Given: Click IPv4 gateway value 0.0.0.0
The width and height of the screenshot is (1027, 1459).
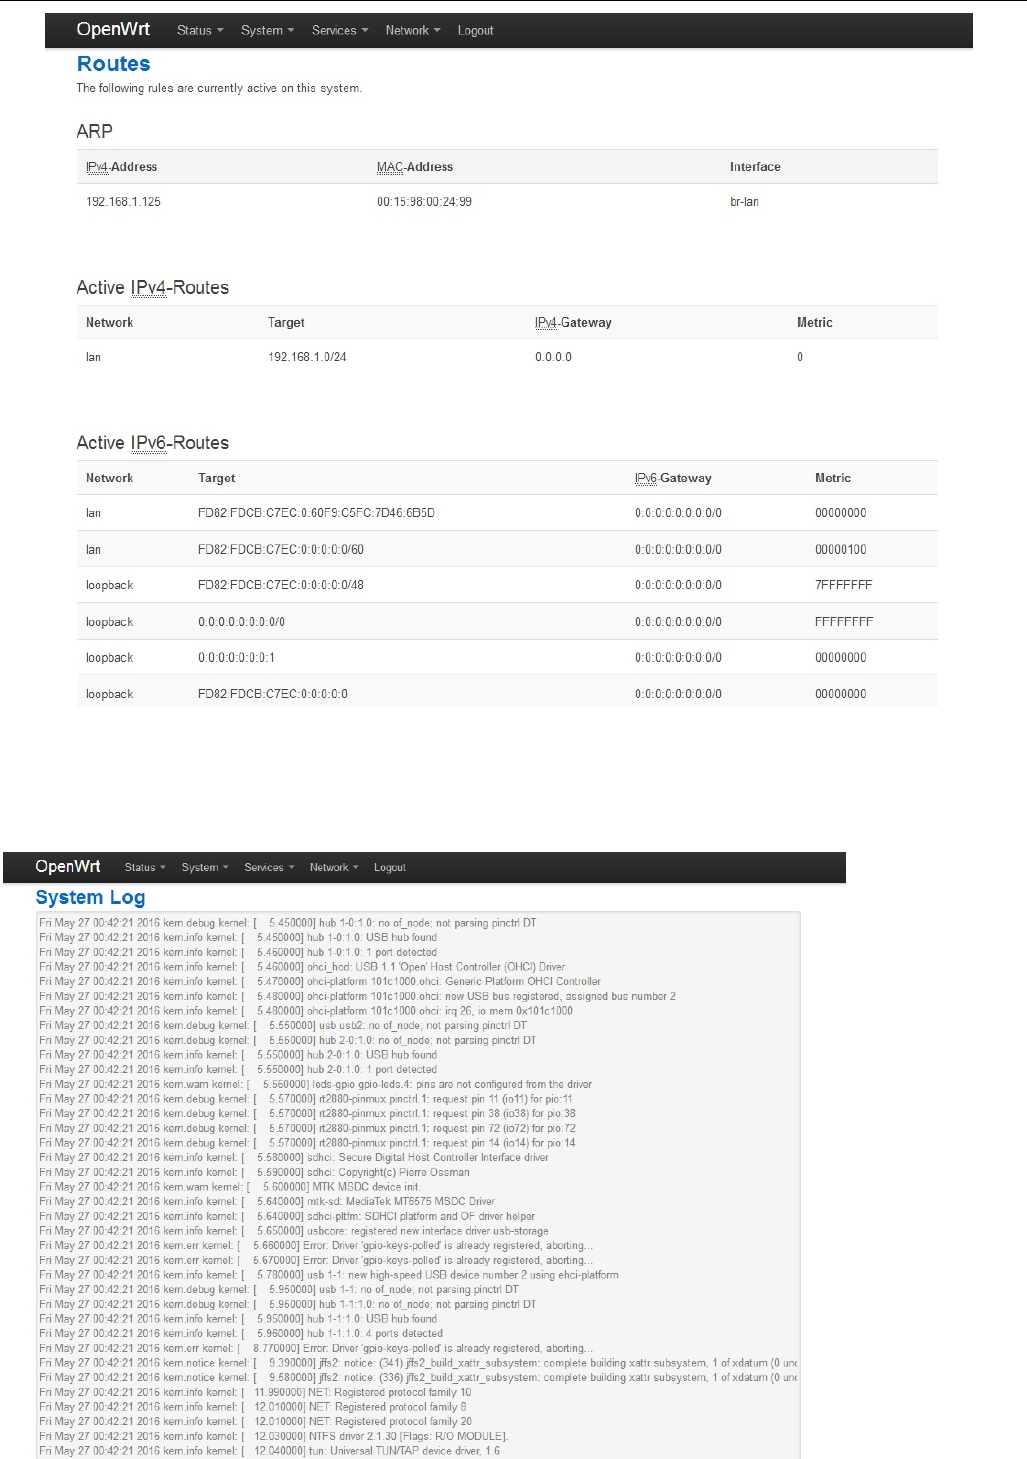Looking at the screenshot, I should [x=553, y=357].
